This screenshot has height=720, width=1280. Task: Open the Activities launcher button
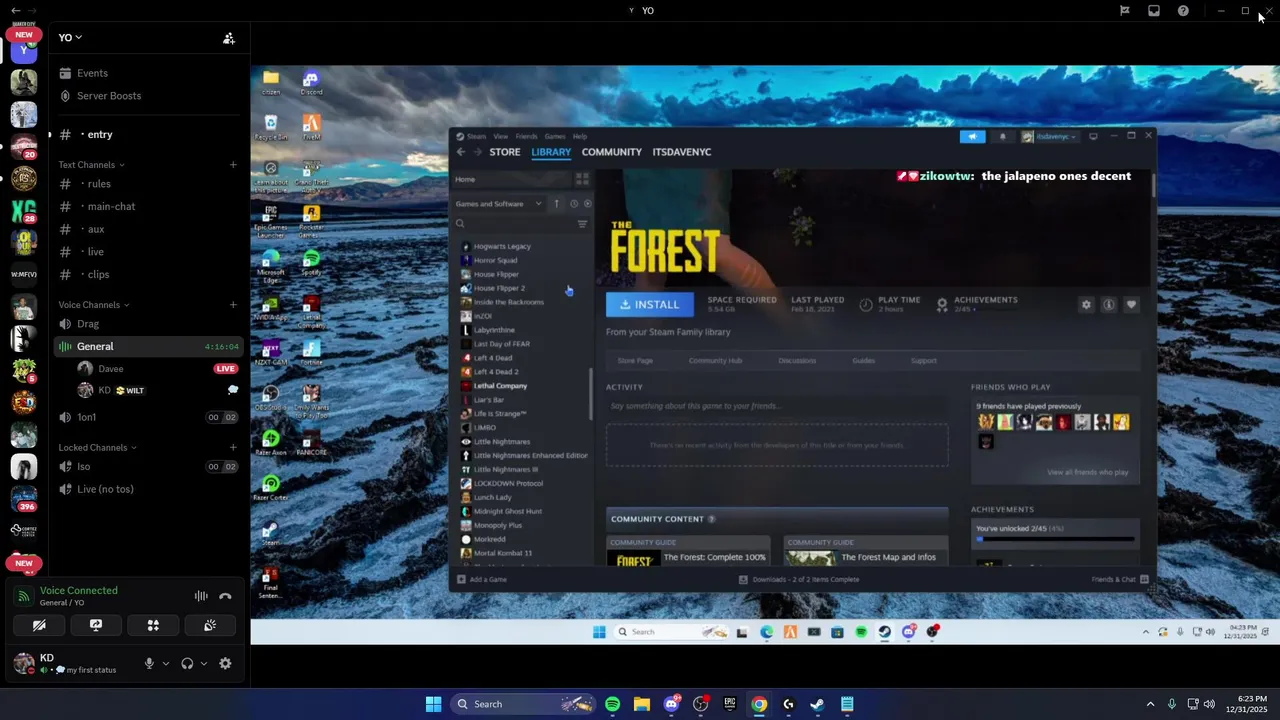(153, 625)
